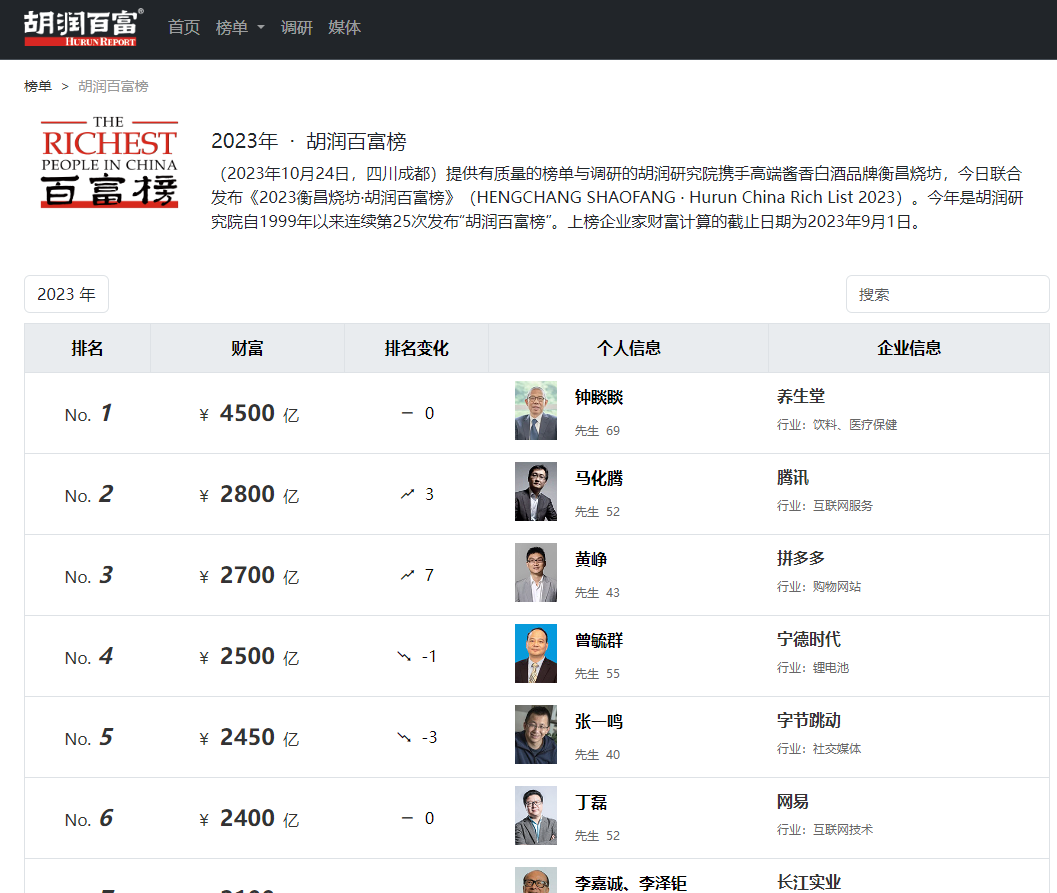Click the wealth value 2700 亿
Viewport: 1057px width, 893px height.
249,575
